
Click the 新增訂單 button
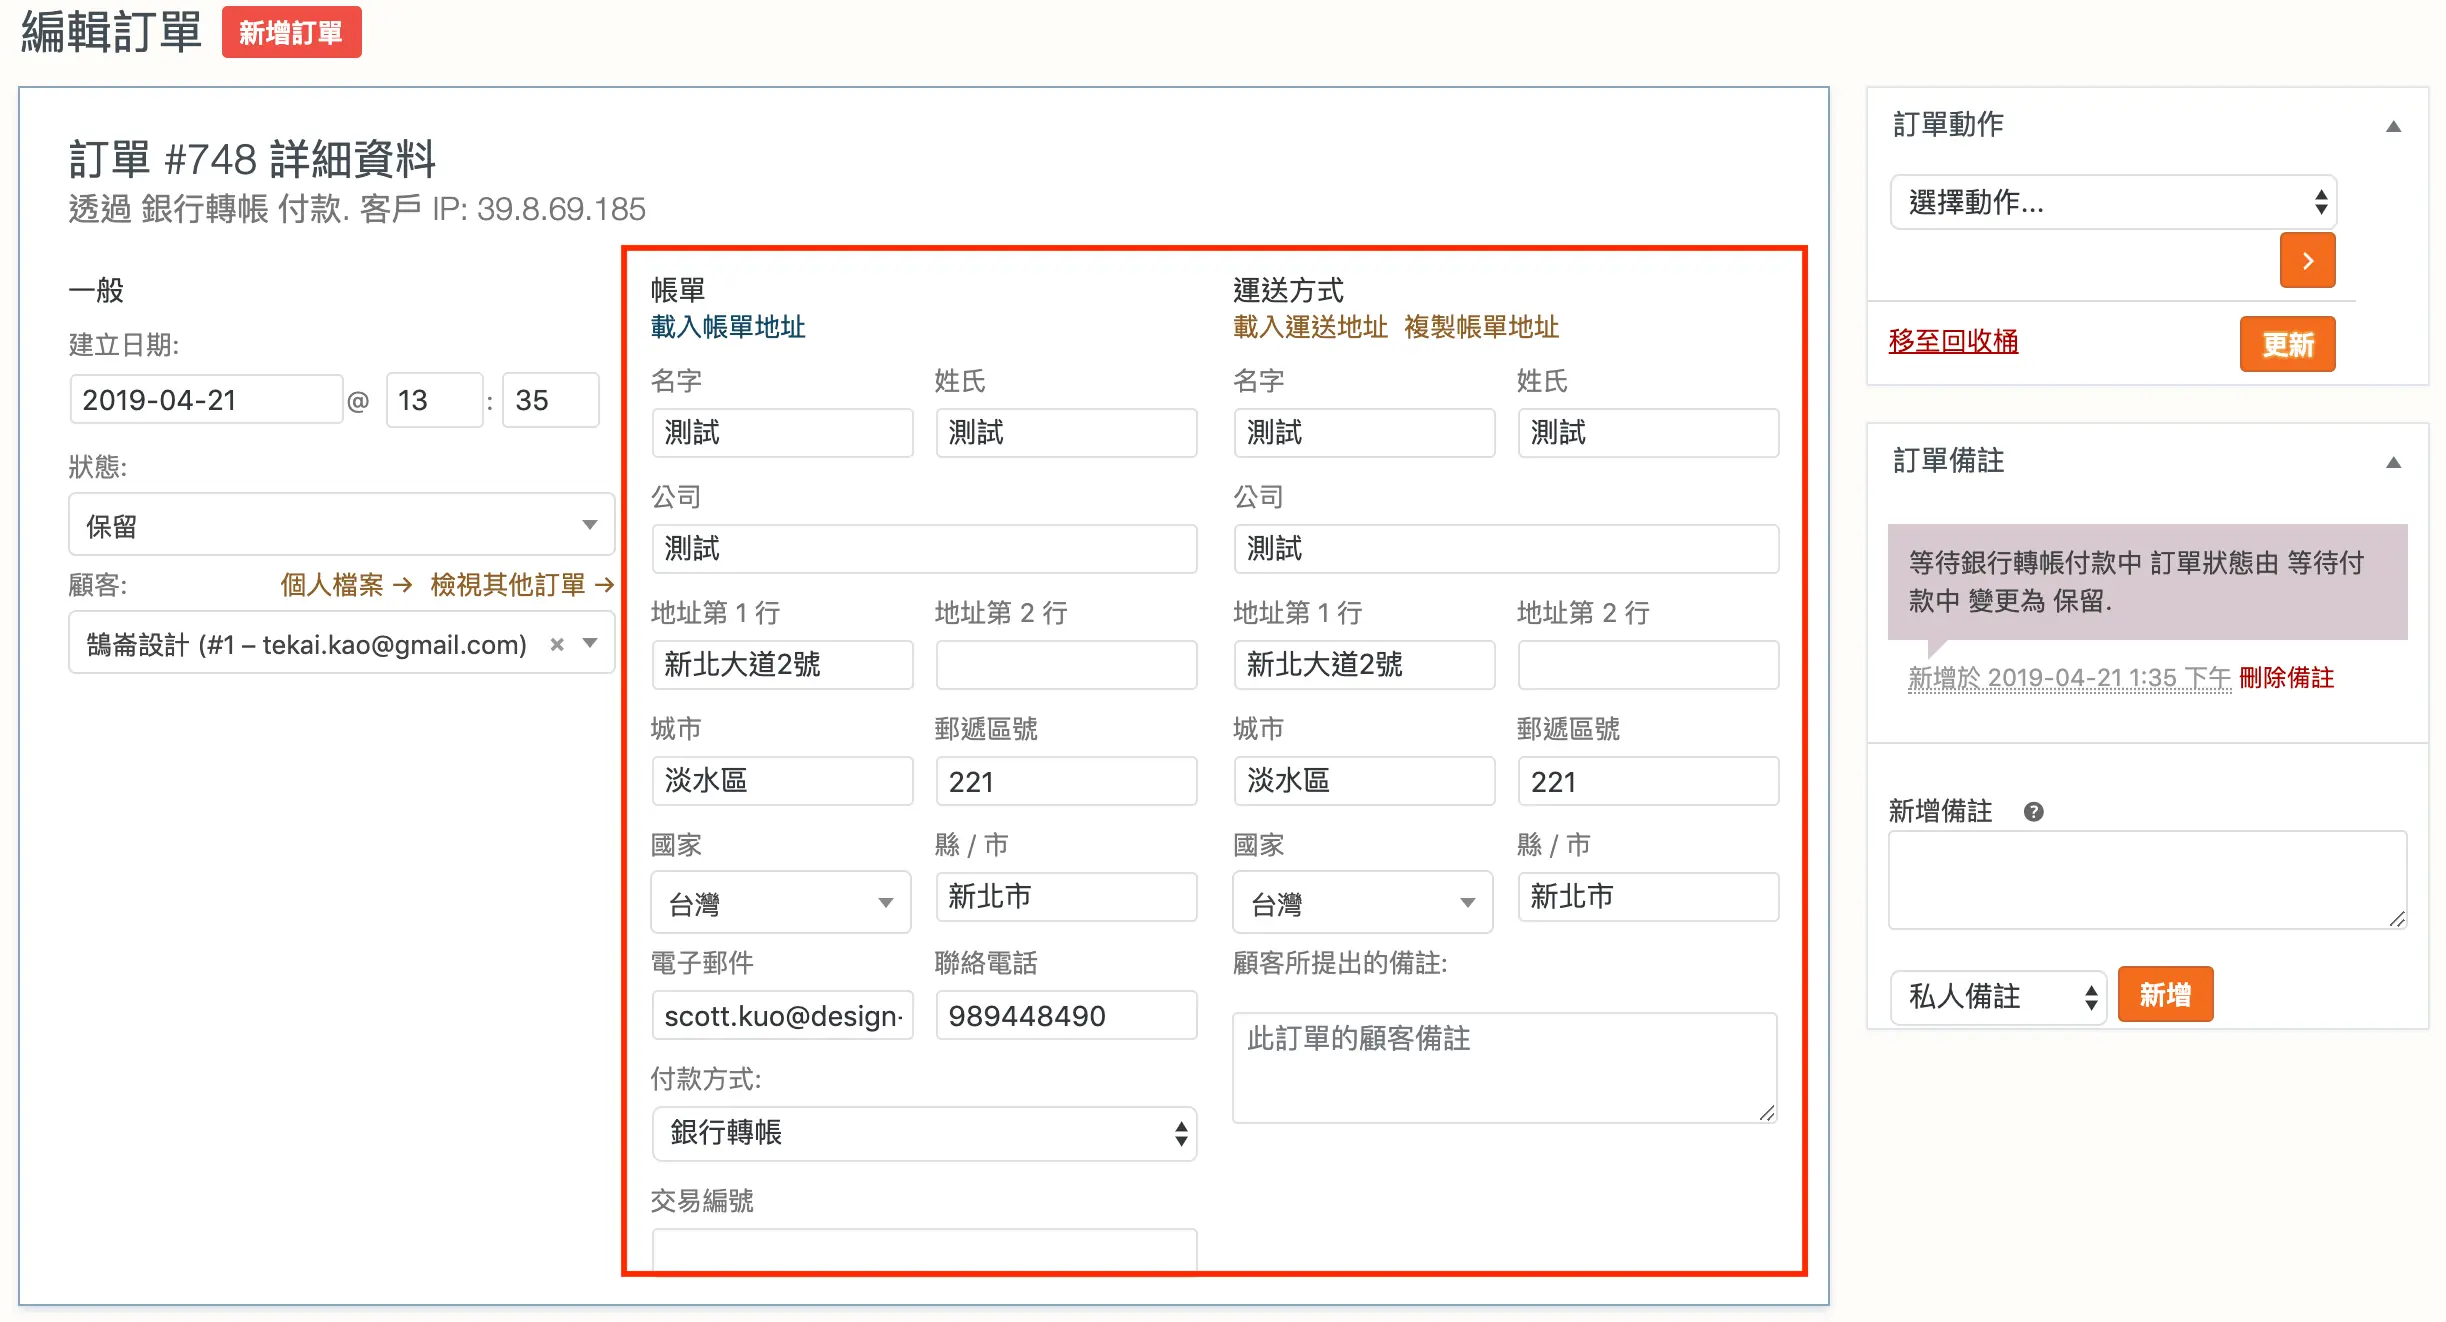click(x=291, y=33)
